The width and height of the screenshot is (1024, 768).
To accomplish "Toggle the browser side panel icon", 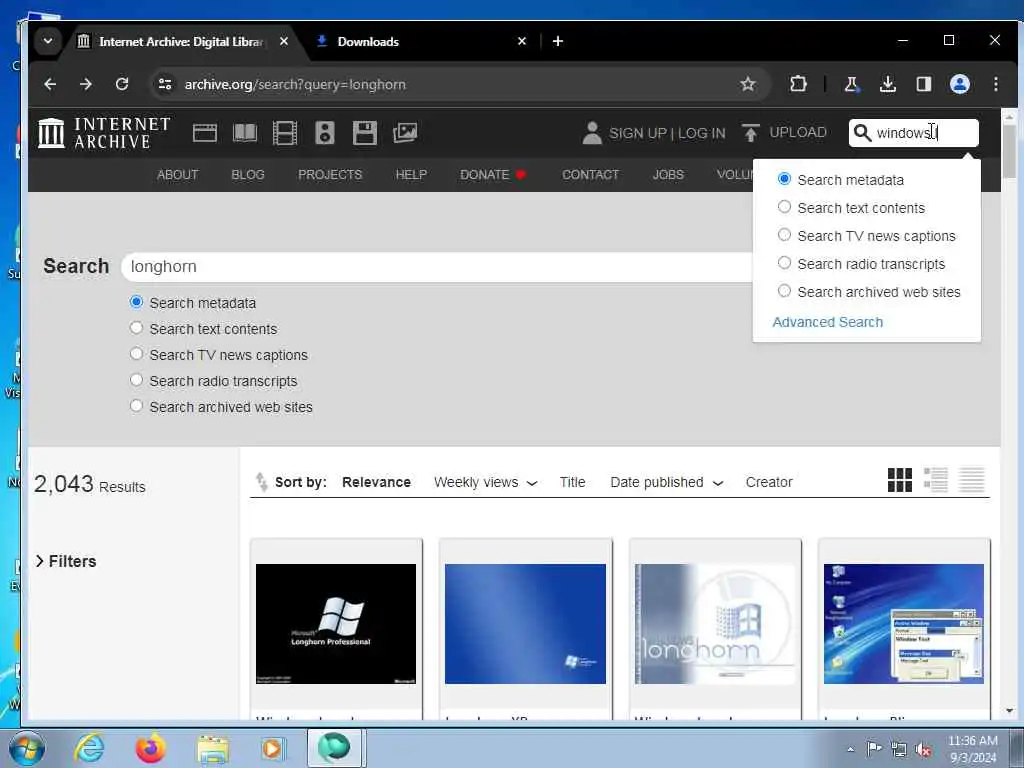I will 923,84.
